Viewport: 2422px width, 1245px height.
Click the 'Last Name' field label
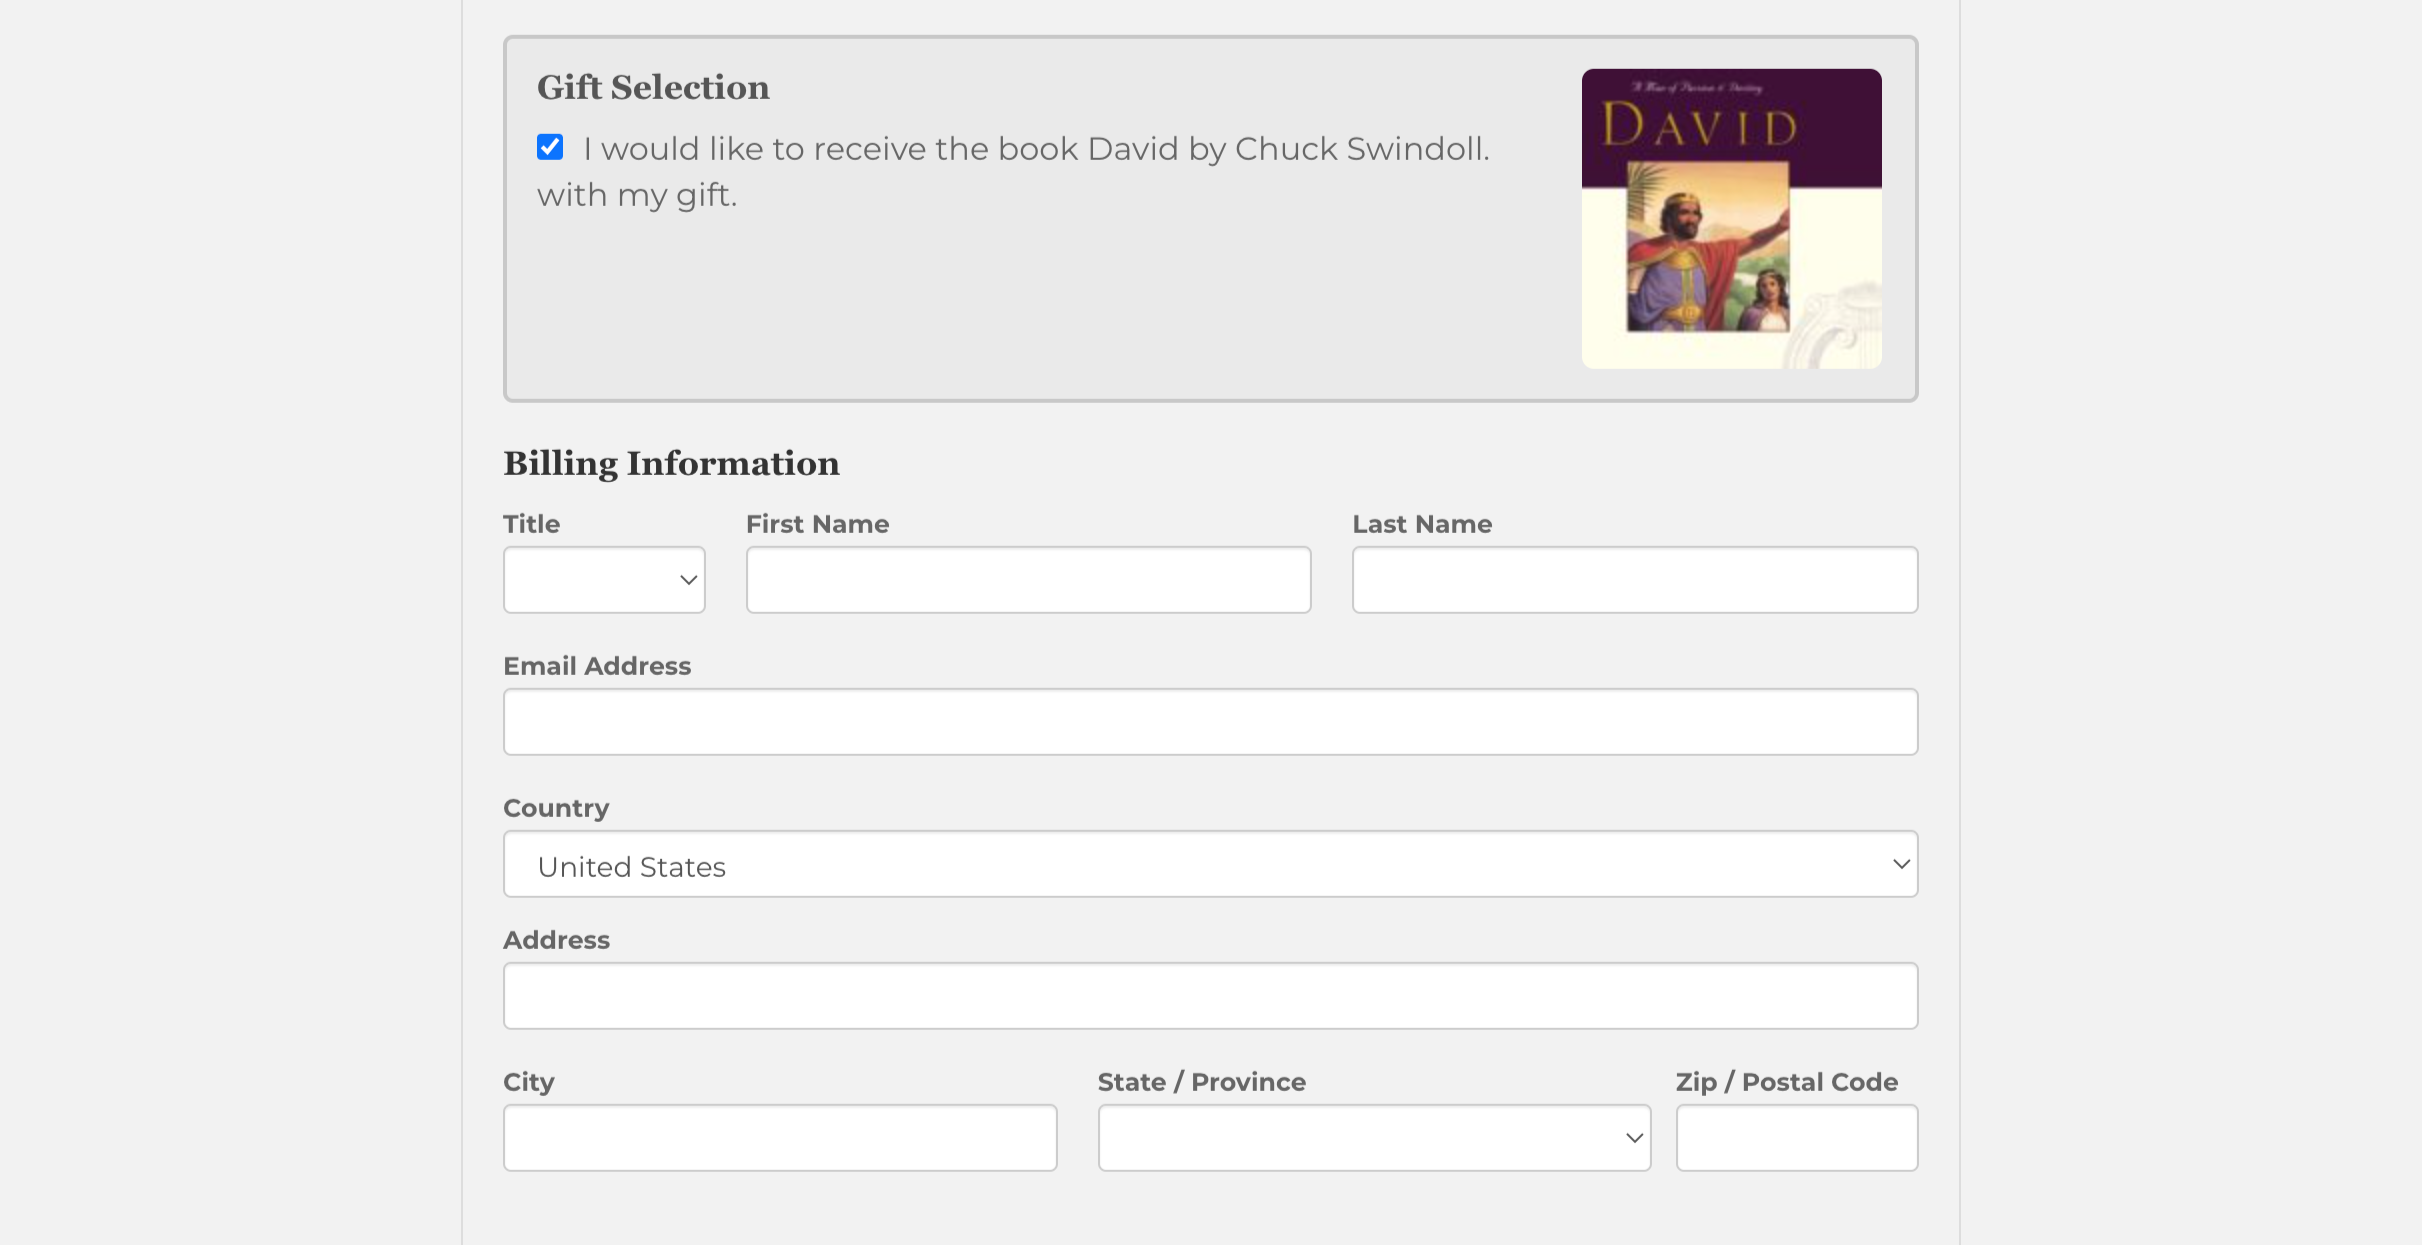[1421, 524]
